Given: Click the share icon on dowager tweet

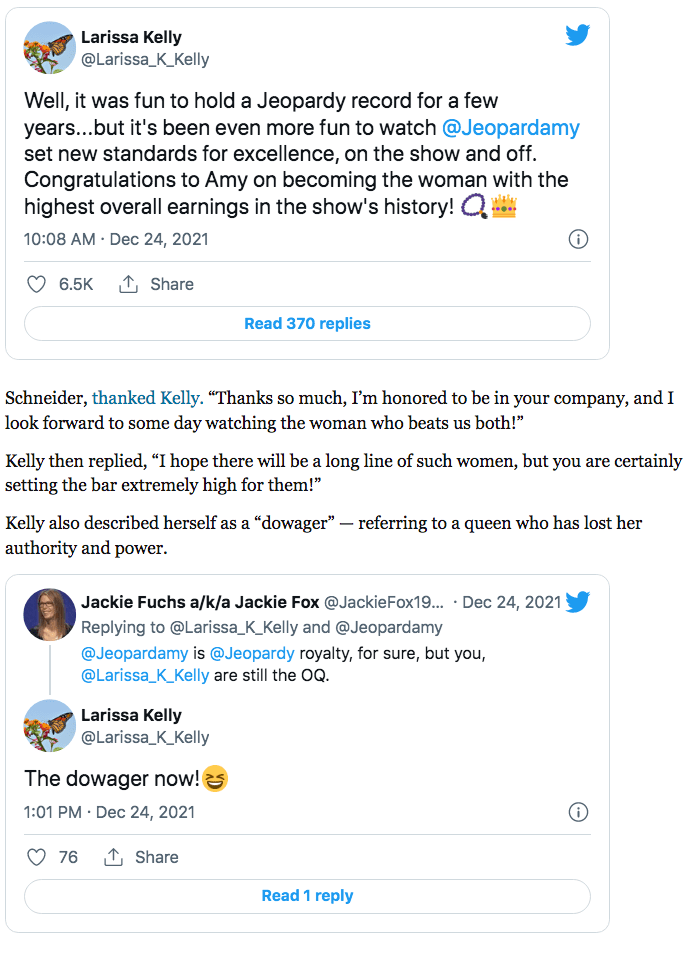Looking at the screenshot, I should pyautogui.click(x=114, y=857).
